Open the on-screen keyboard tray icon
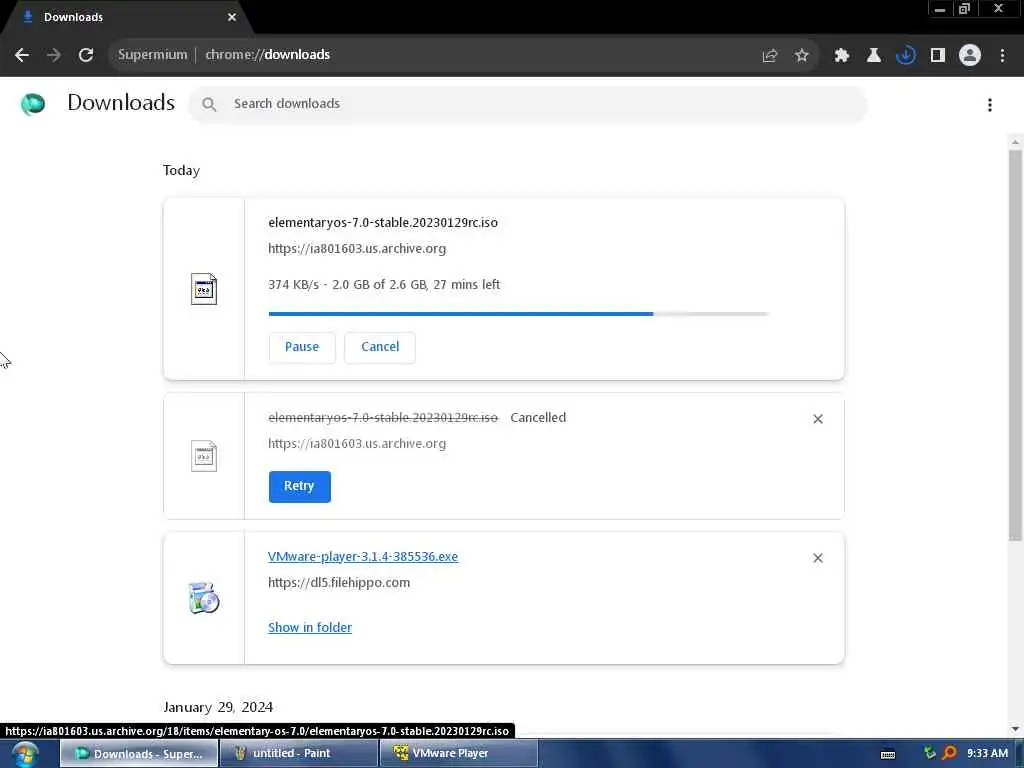 tap(888, 754)
